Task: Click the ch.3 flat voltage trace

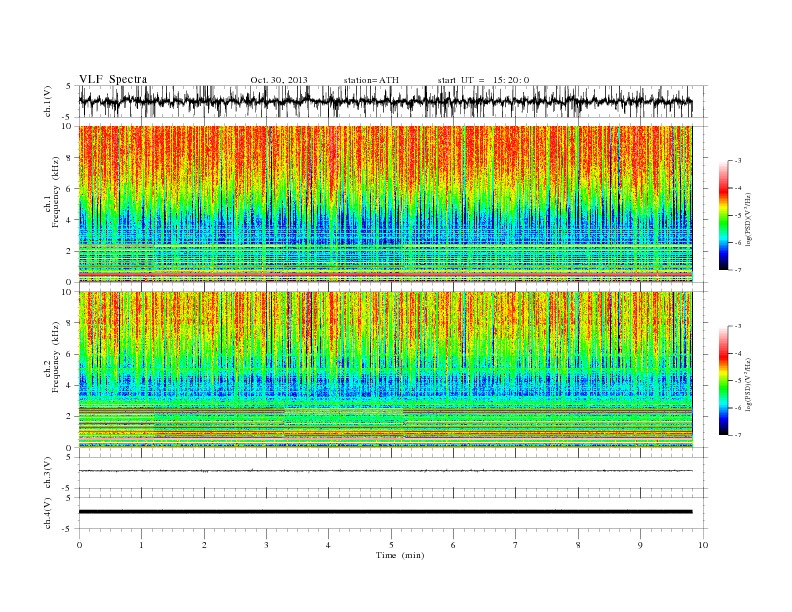Action: 385,471
